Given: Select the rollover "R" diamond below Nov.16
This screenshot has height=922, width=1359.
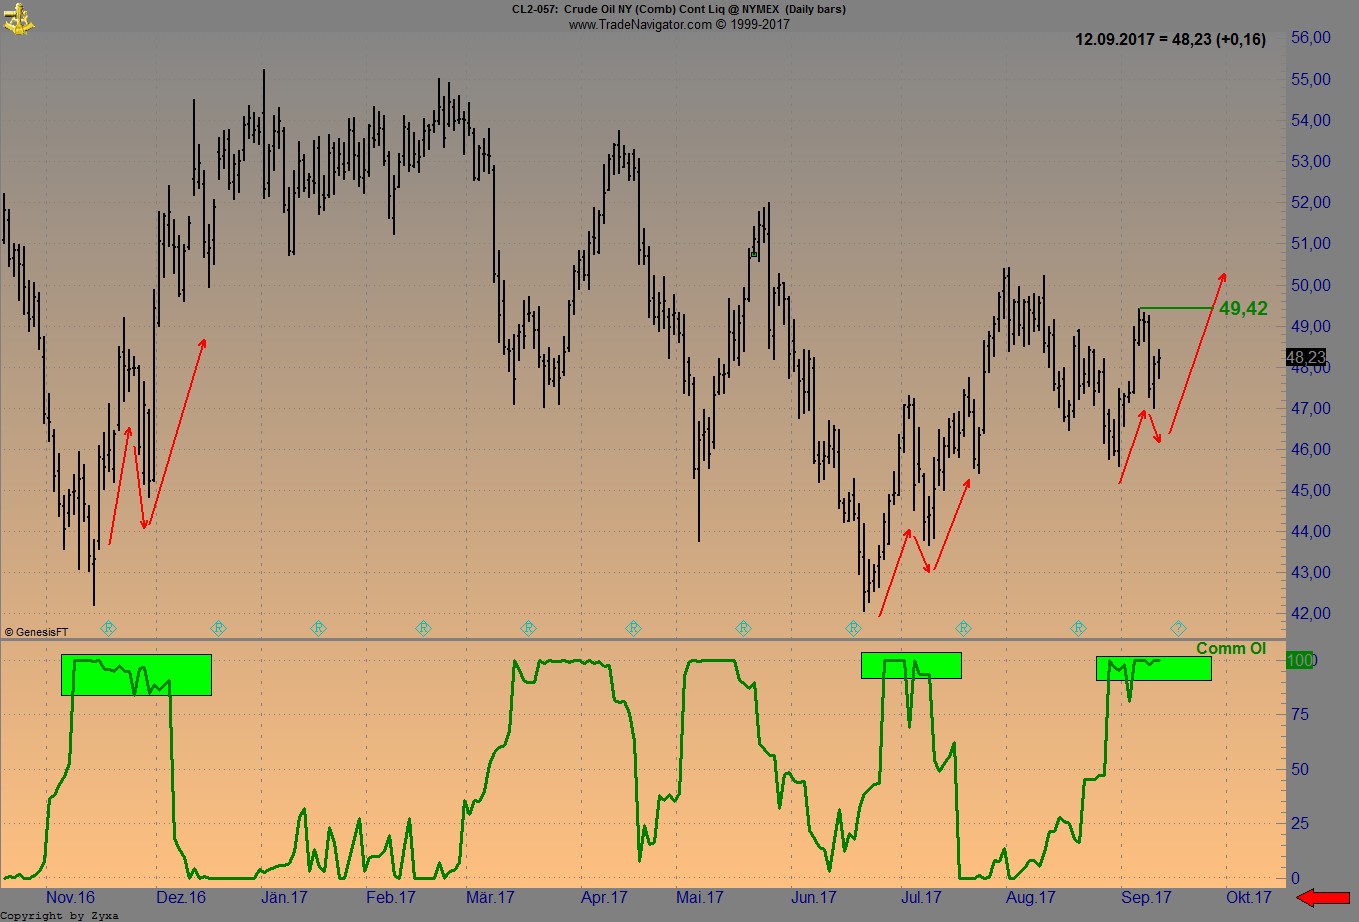Looking at the screenshot, I should (x=109, y=628).
